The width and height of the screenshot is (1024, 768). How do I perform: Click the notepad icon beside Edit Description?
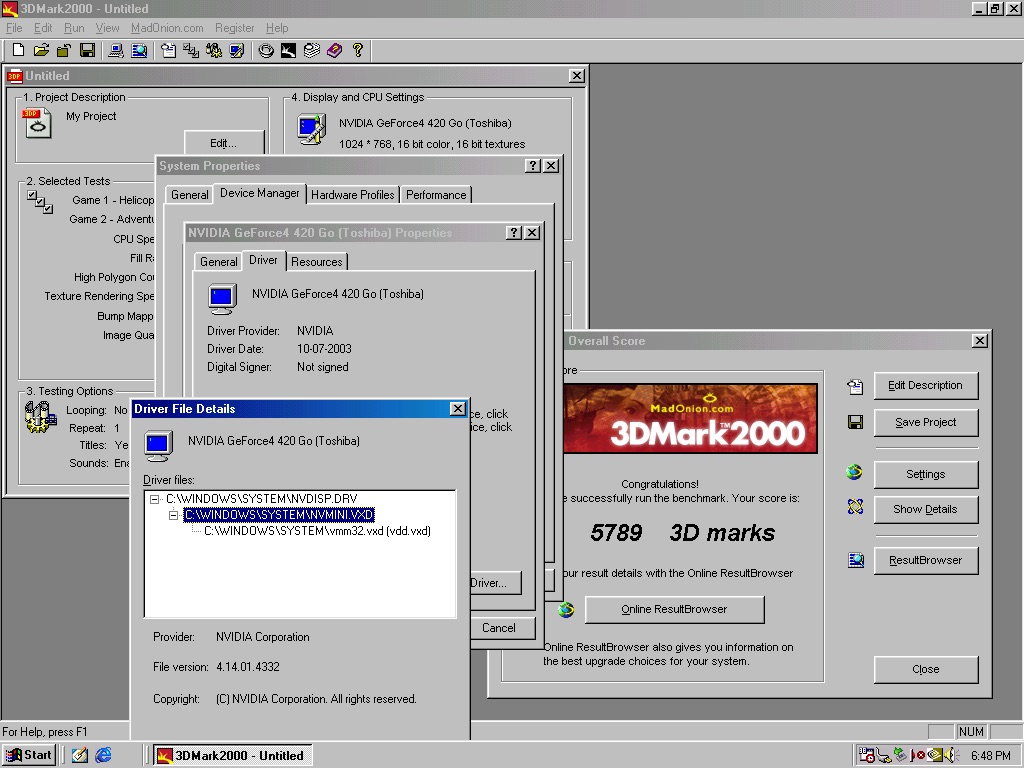855,387
